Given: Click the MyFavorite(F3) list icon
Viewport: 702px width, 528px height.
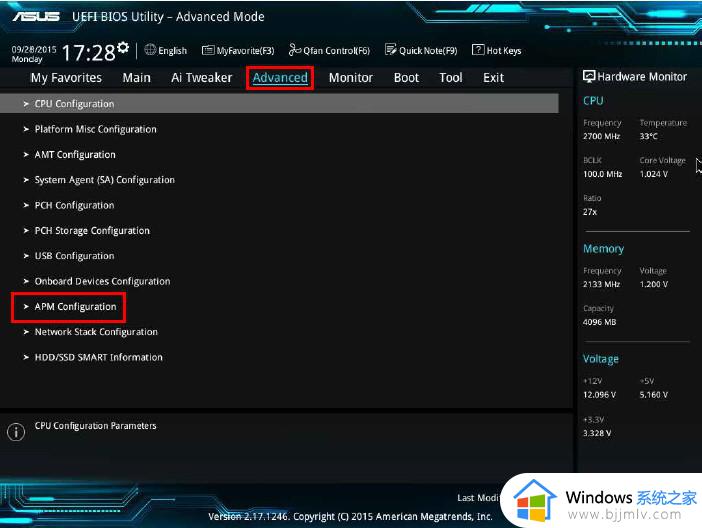Looking at the screenshot, I should [208, 50].
